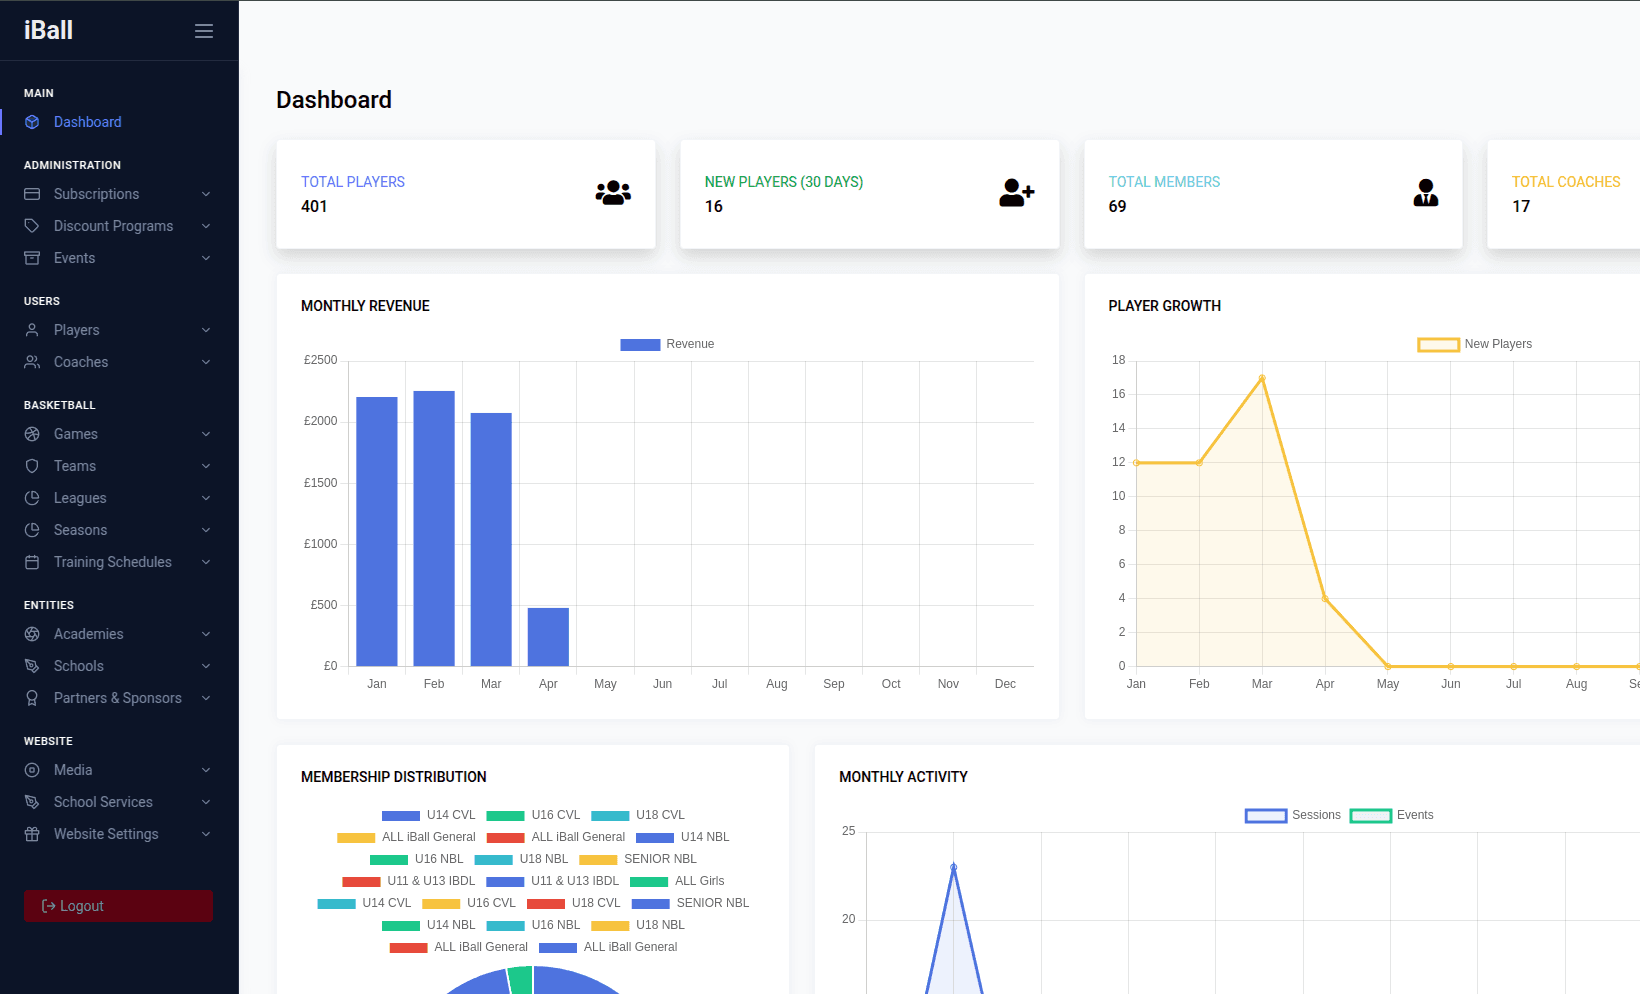1640x994 pixels.
Task: Click the April revenue bar
Action: (548, 637)
